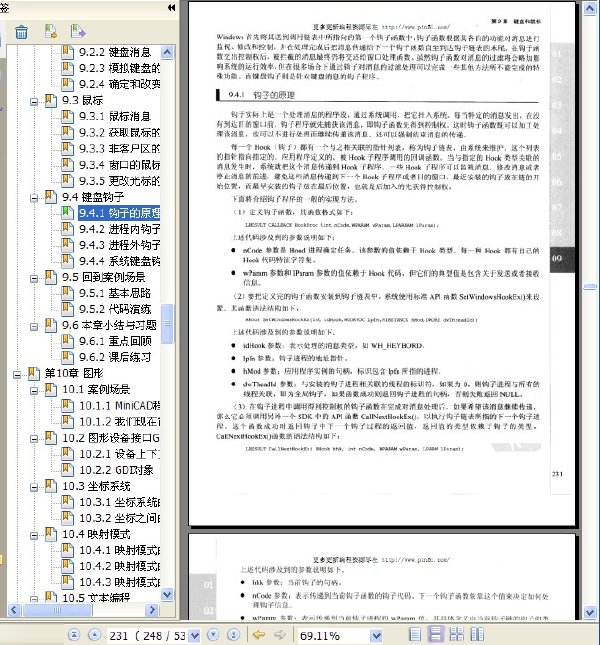Click document vertical scrollbar thumb

pos(590,287)
